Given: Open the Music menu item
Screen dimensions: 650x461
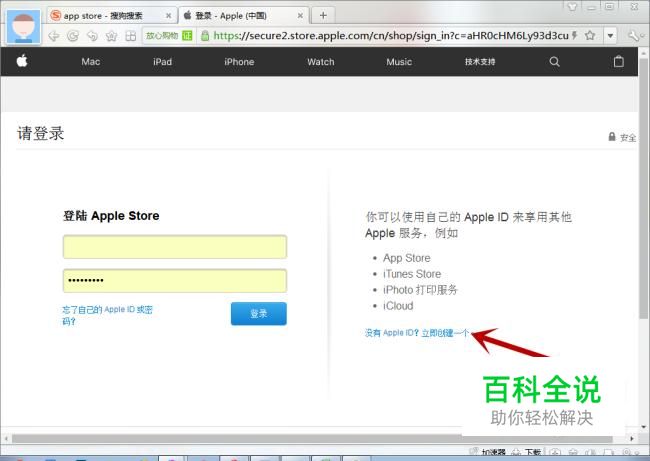Looking at the screenshot, I should click(x=399, y=62).
